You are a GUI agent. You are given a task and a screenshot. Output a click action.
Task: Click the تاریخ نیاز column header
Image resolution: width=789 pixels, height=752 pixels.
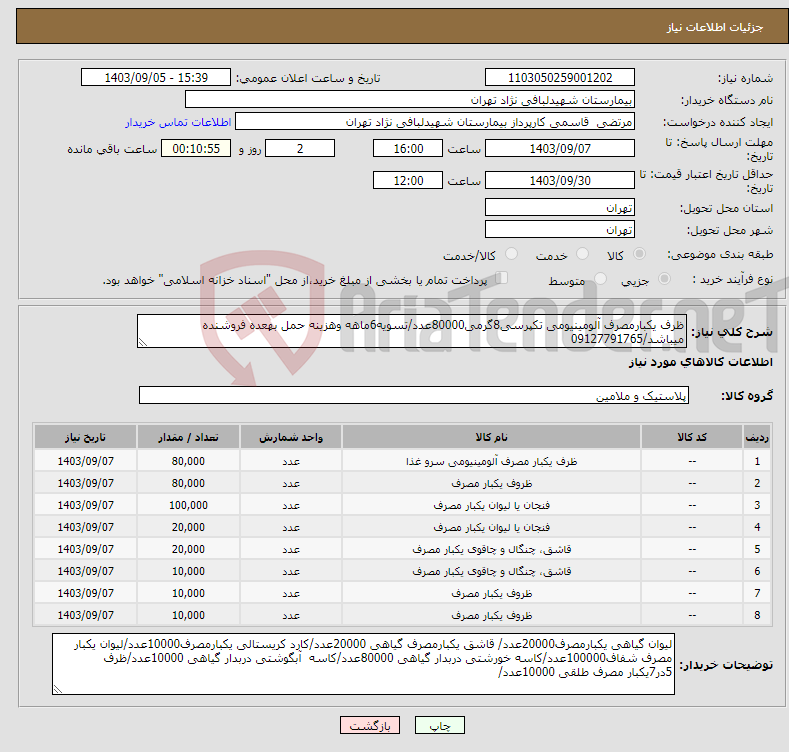click(86, 437)
